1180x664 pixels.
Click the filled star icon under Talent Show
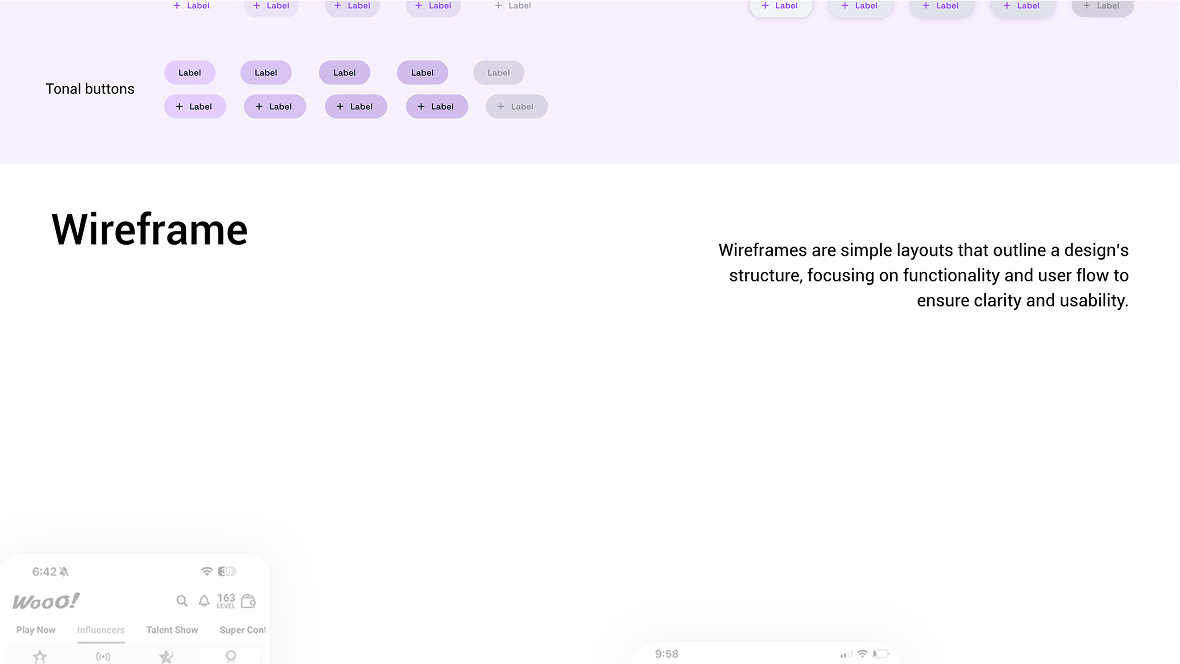[x=166, y=656]
